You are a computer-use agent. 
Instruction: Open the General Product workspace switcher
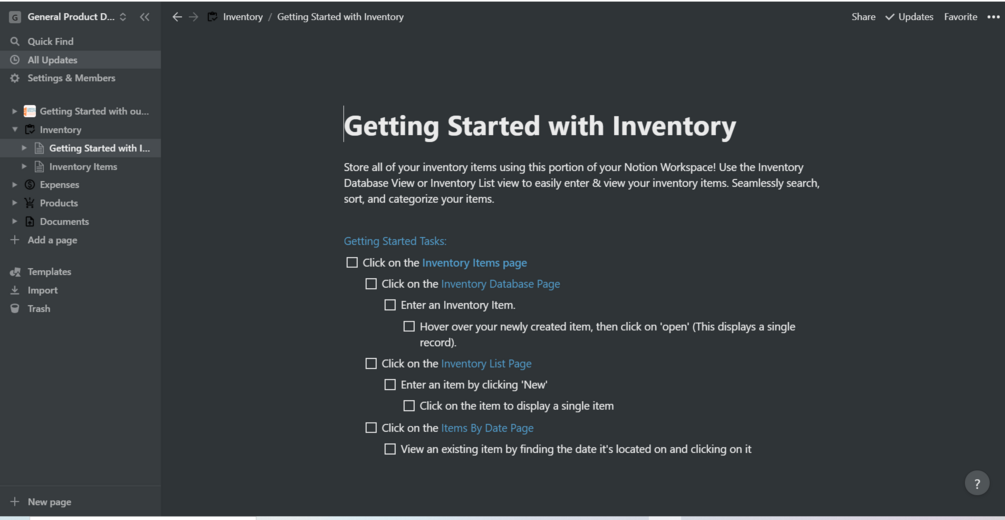coord(68,17)
